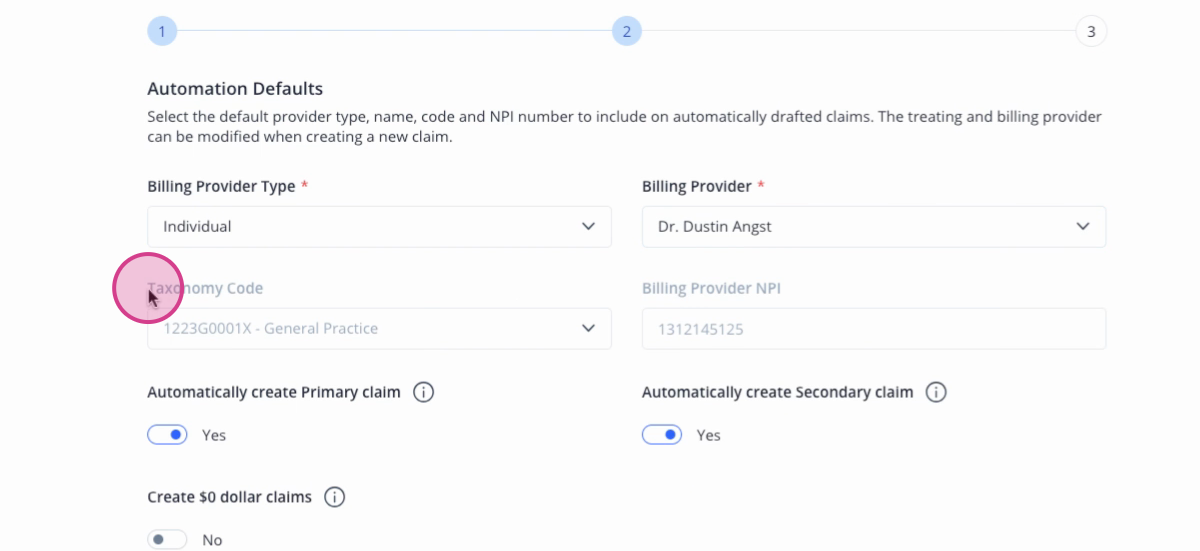This screenshot has width=1200, height=551.
Task: Click the Automatically create Primary claim label
Action: tap(274, 392)
